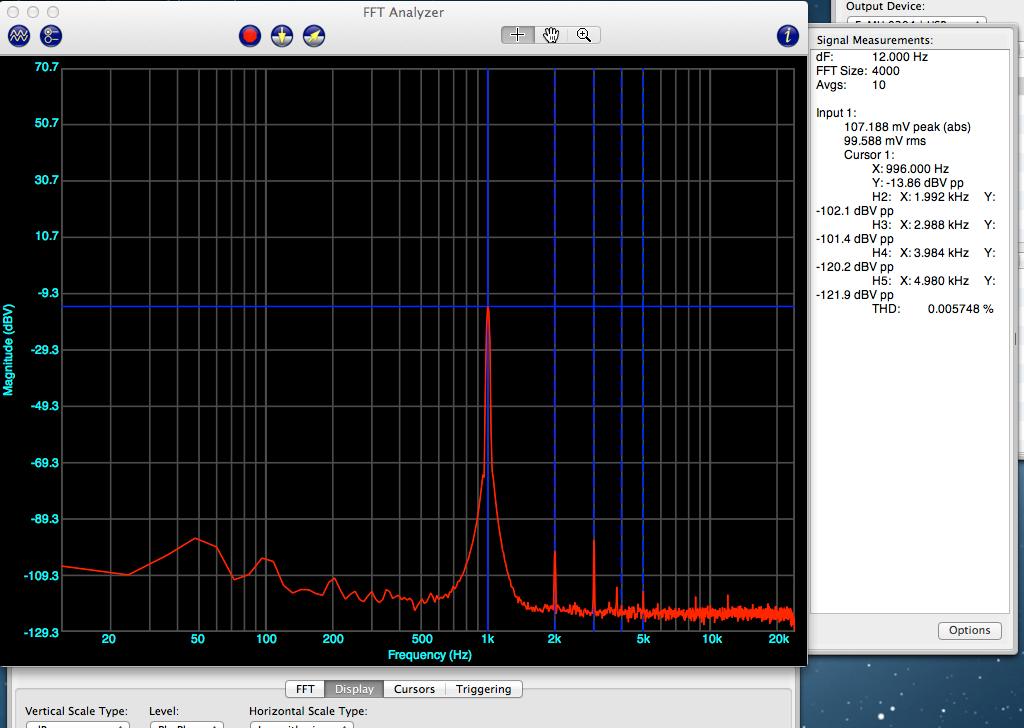
Task: Switch to the Display tab
Action: coord(354,689)
